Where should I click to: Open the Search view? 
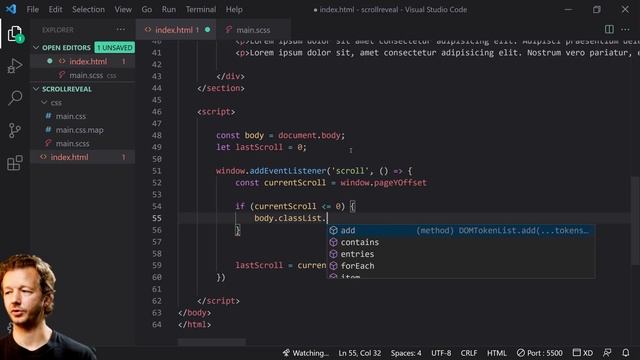point(15,98)
